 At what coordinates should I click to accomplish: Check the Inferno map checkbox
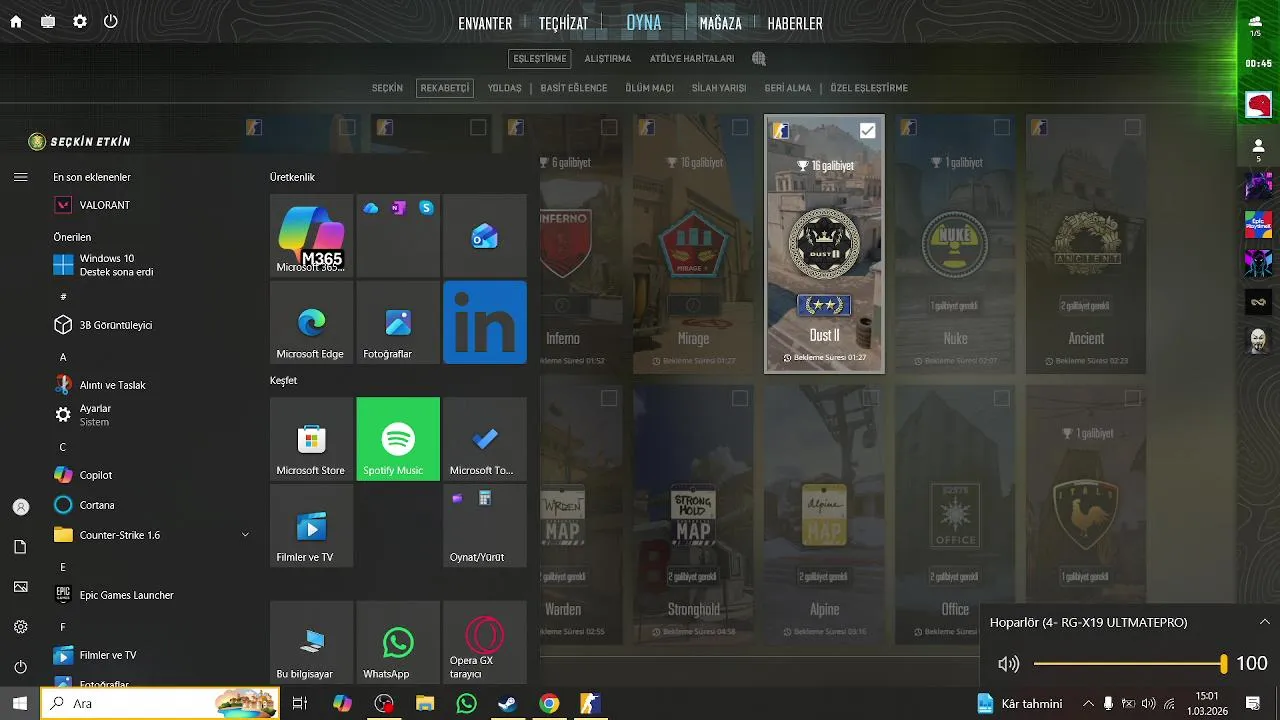point(609,127)
